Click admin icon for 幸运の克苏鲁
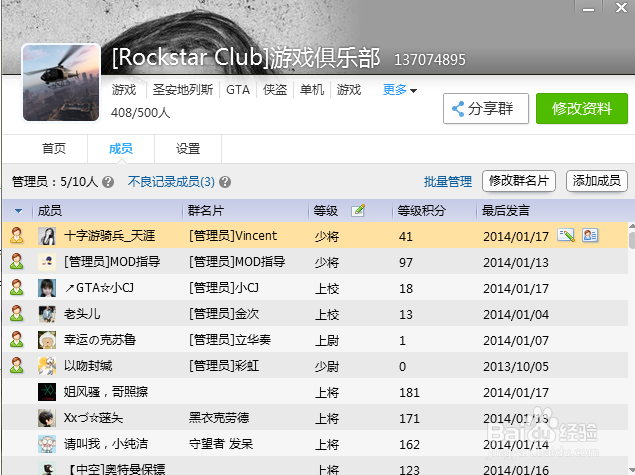635x475 pixels. [x=17, y=339]
